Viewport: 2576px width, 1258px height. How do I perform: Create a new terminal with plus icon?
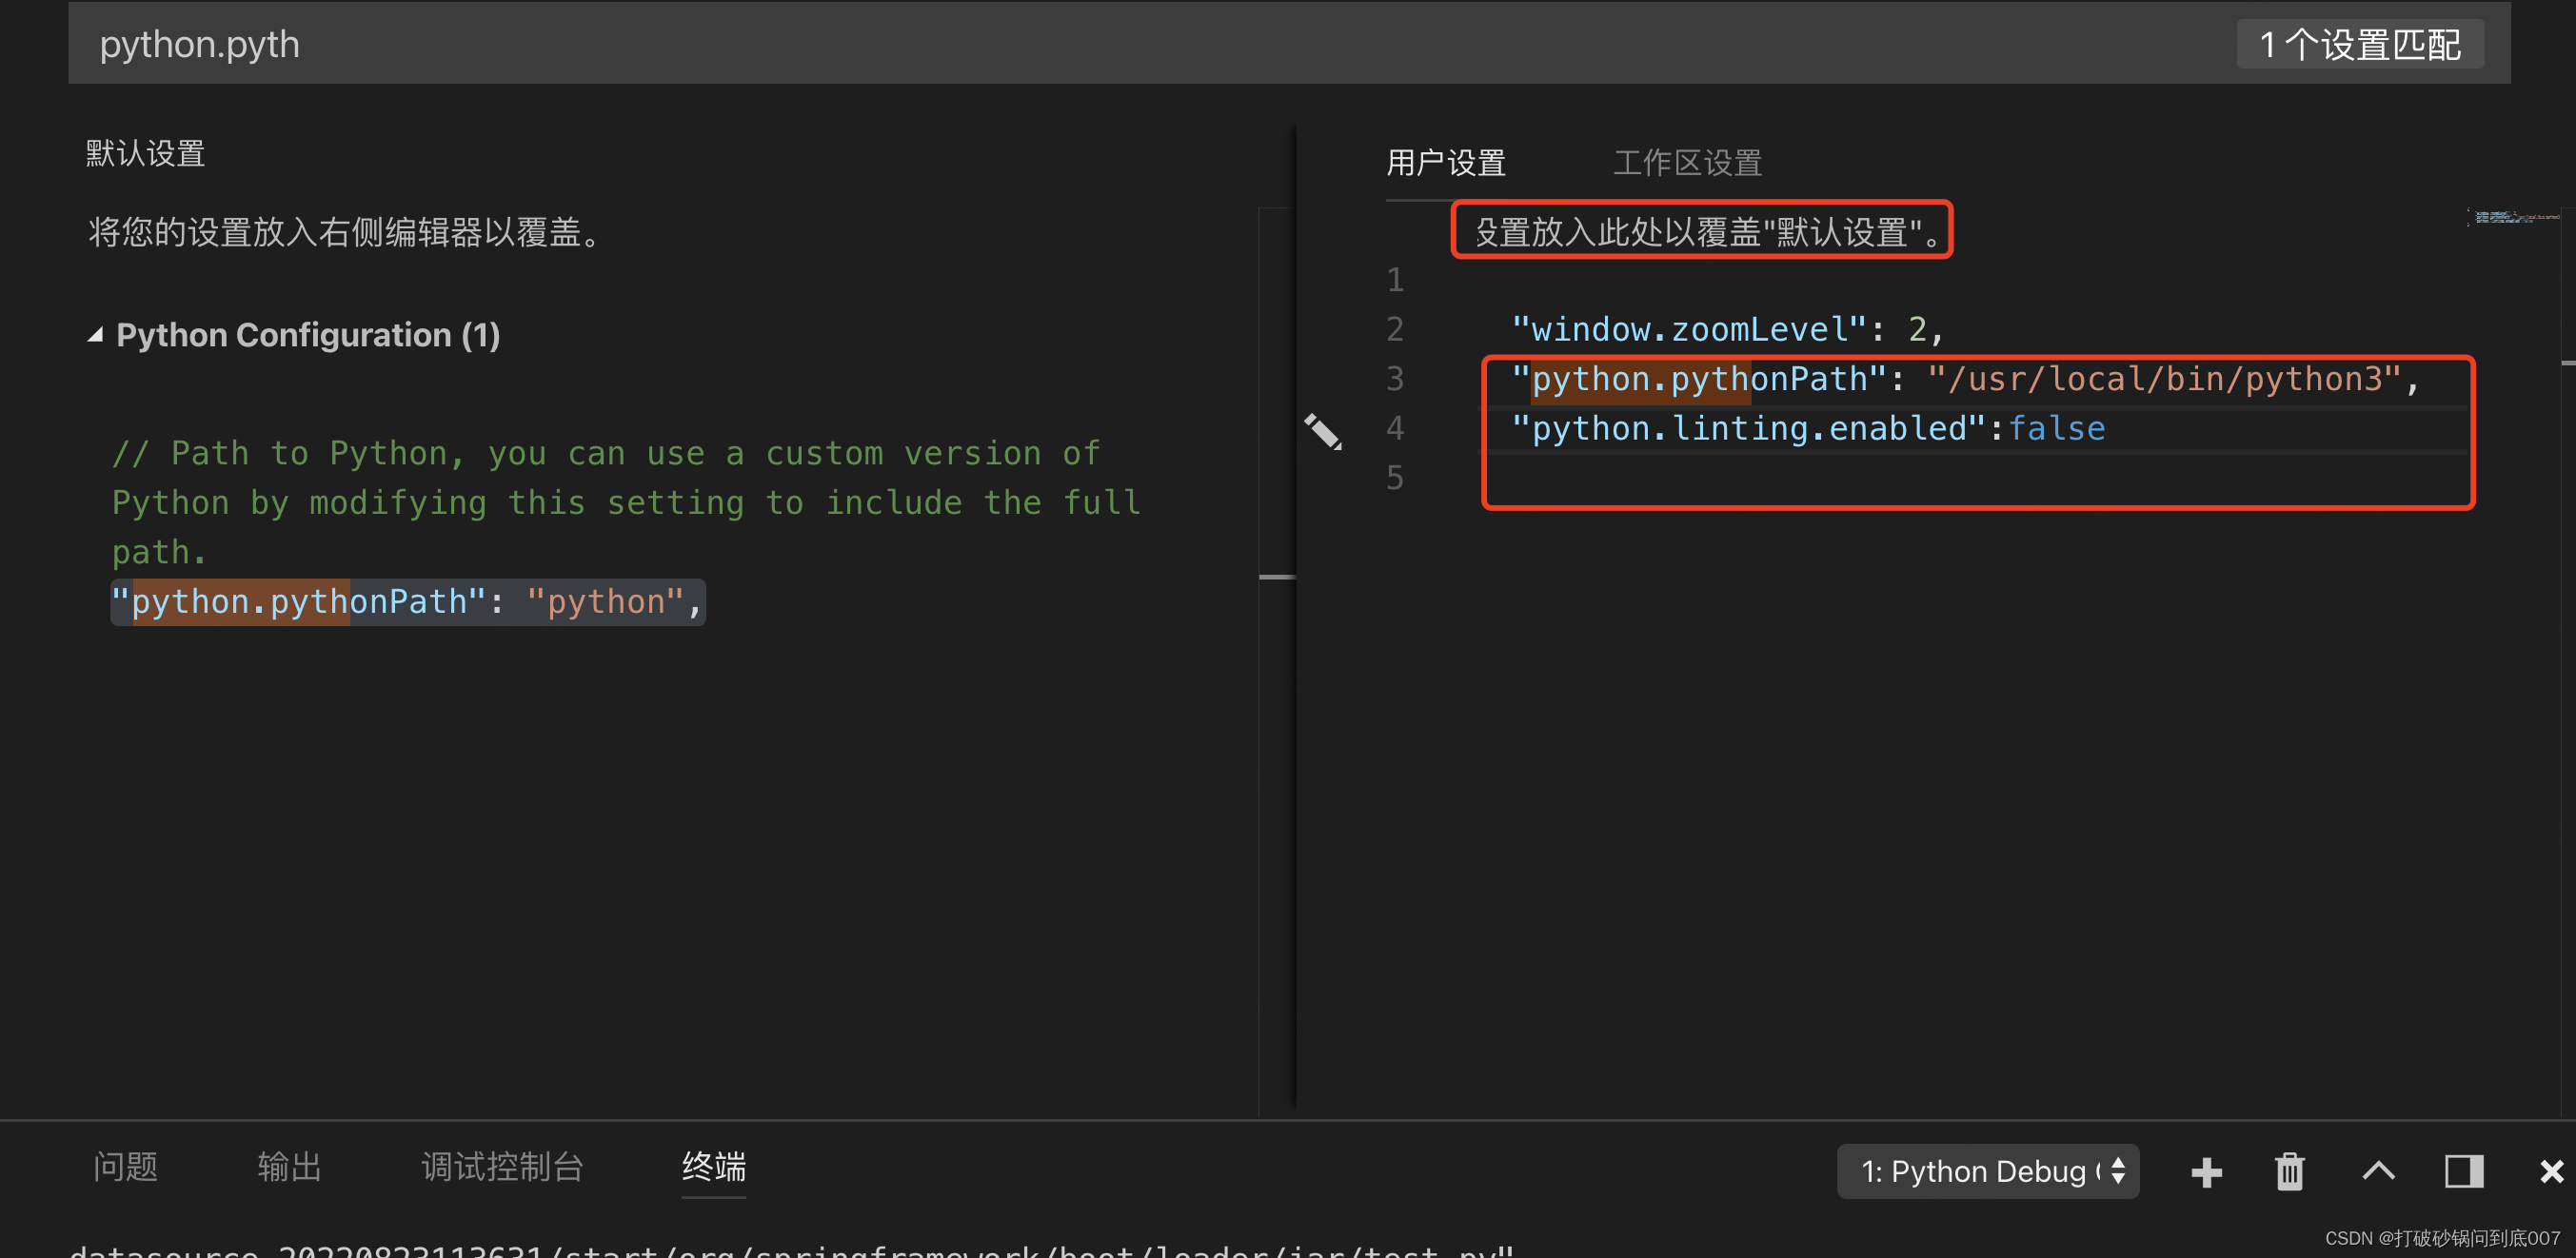point(2206,1172)
